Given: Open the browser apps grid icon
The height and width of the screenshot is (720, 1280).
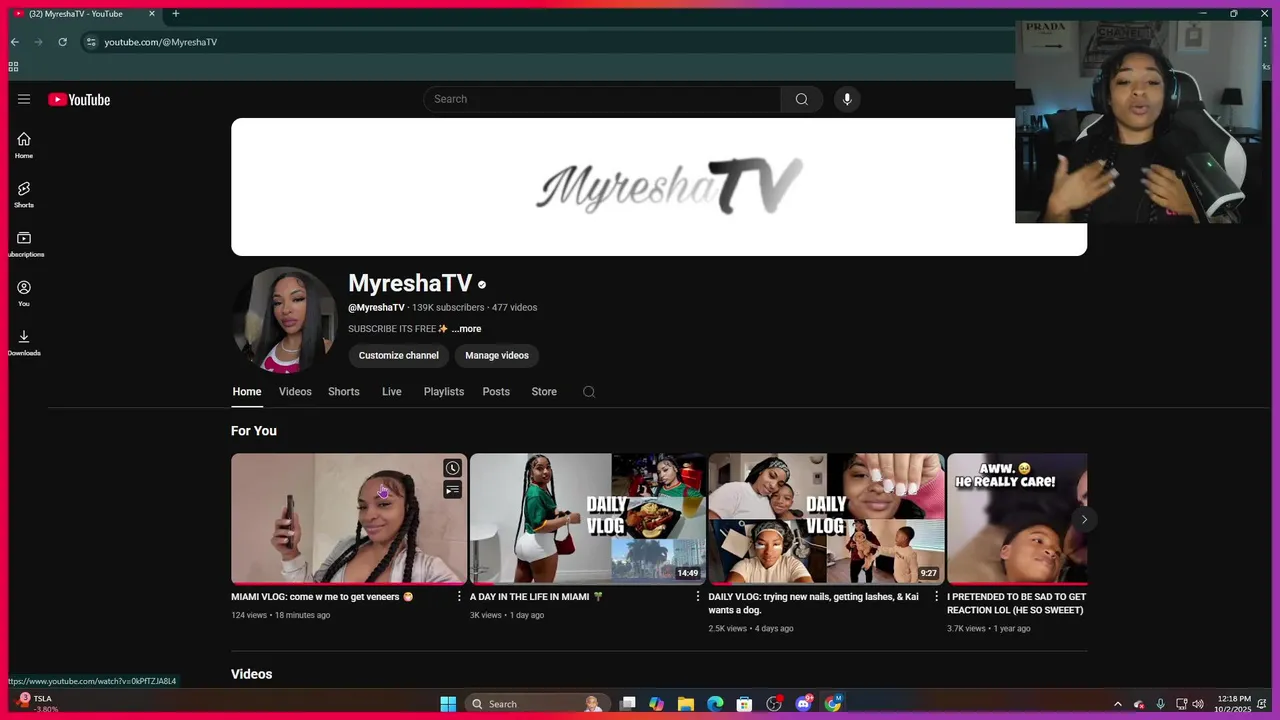Looking at the screenshot, I should pyautogui.click(x=13, y=67).
